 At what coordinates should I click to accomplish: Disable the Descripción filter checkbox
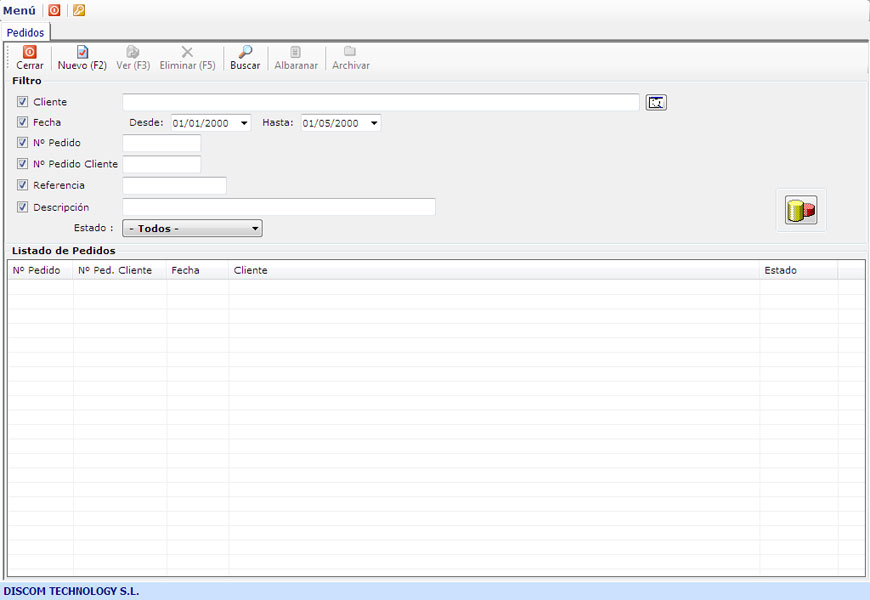click(x=23, y=207)
